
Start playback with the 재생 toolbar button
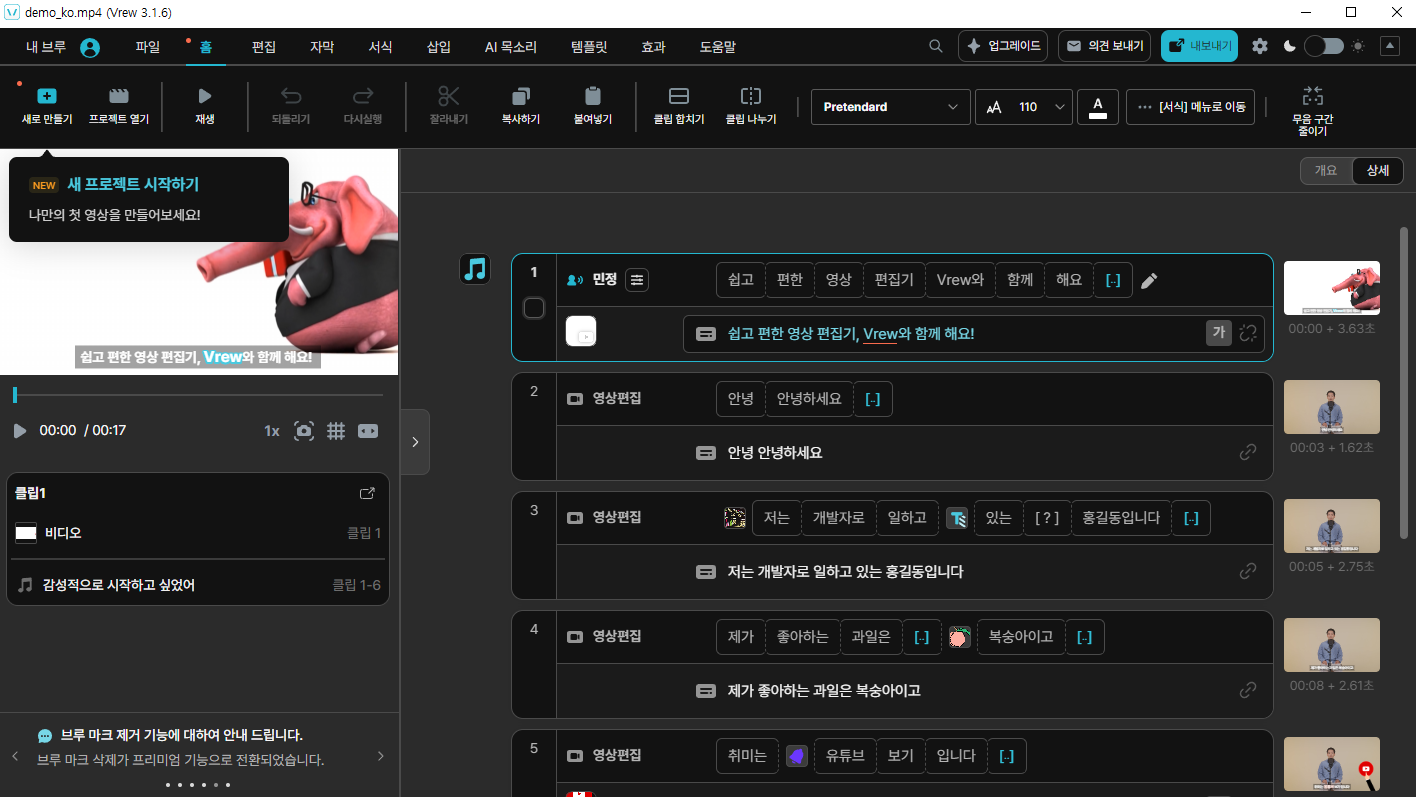point(205,106)
